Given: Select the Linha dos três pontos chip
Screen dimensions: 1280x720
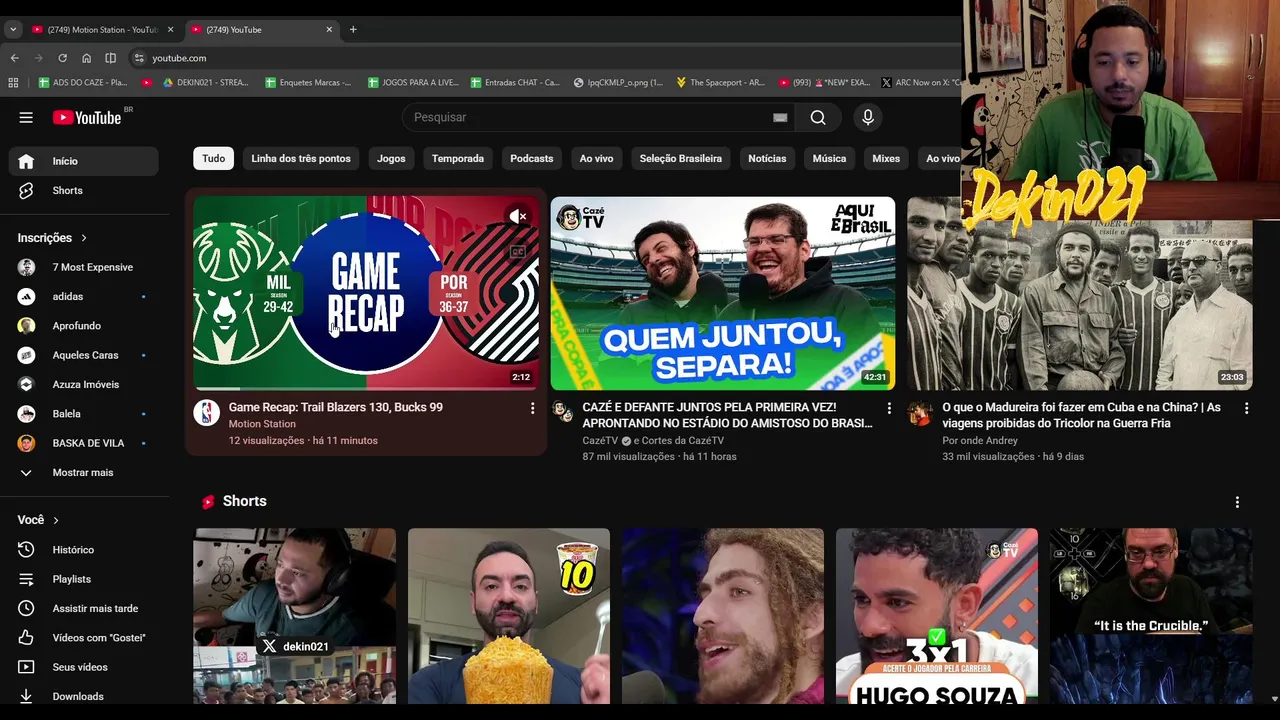Looking at the screenshot, I should coord(301,158).
